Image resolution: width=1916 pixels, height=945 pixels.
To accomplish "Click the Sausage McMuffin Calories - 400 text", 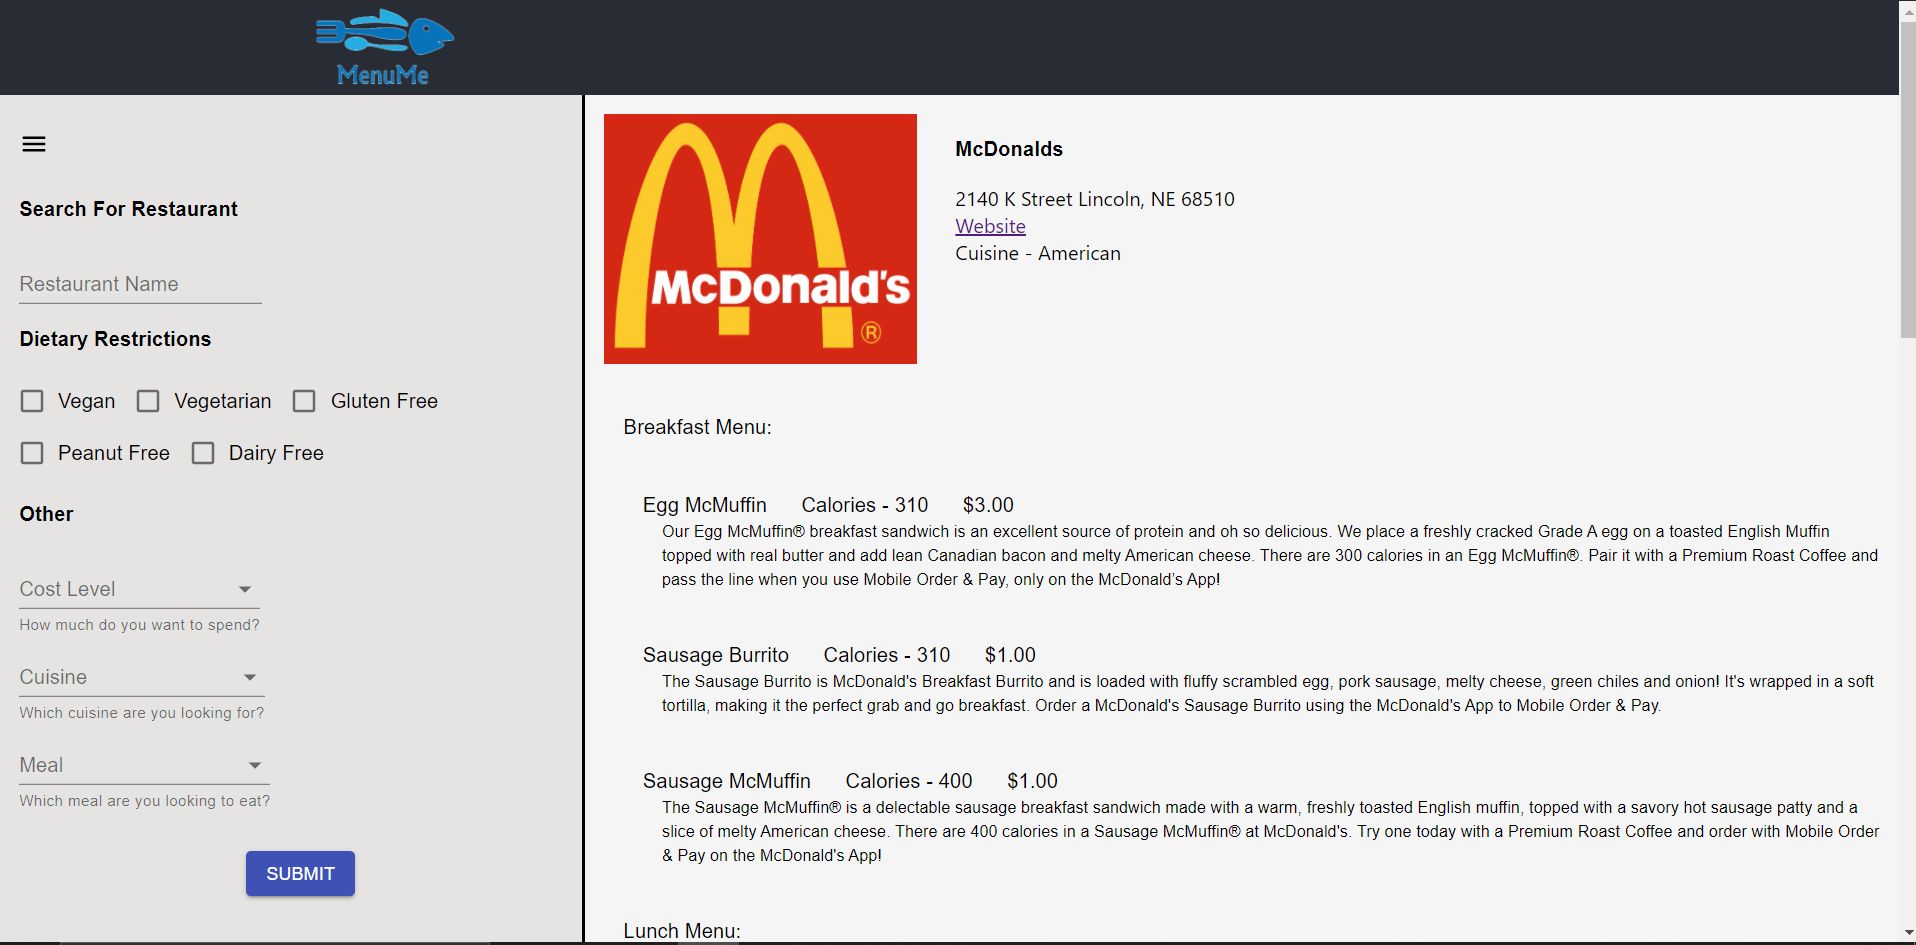I will [x=909, y=781].
